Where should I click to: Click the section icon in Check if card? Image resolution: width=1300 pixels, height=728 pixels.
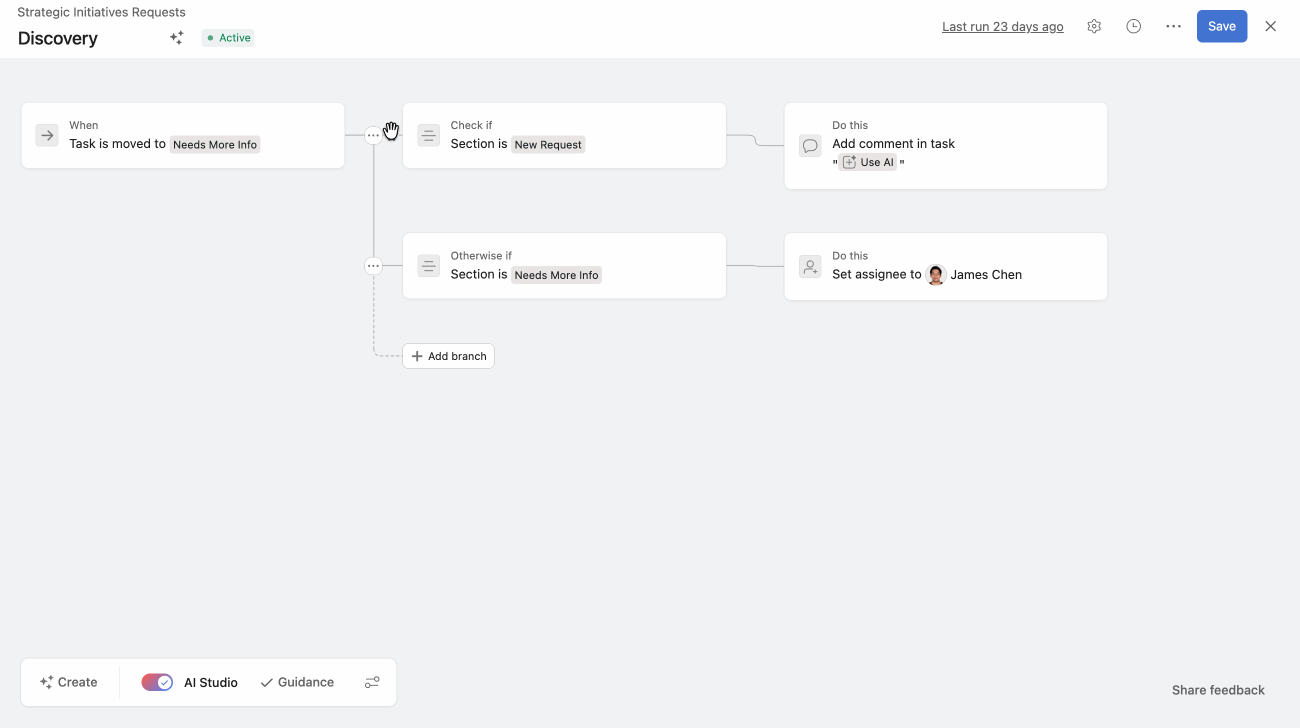pyautogui.click(x=428, y=135)
